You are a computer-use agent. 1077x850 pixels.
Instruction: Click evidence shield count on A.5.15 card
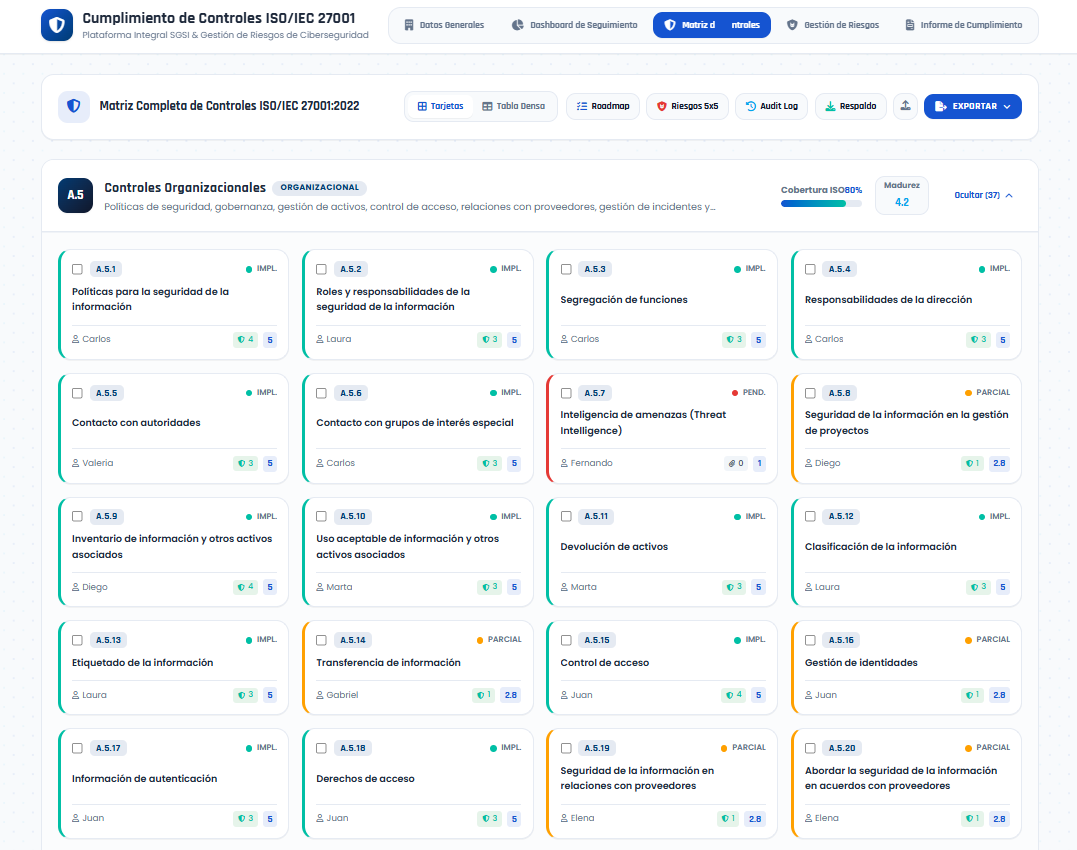pos(734,695)
